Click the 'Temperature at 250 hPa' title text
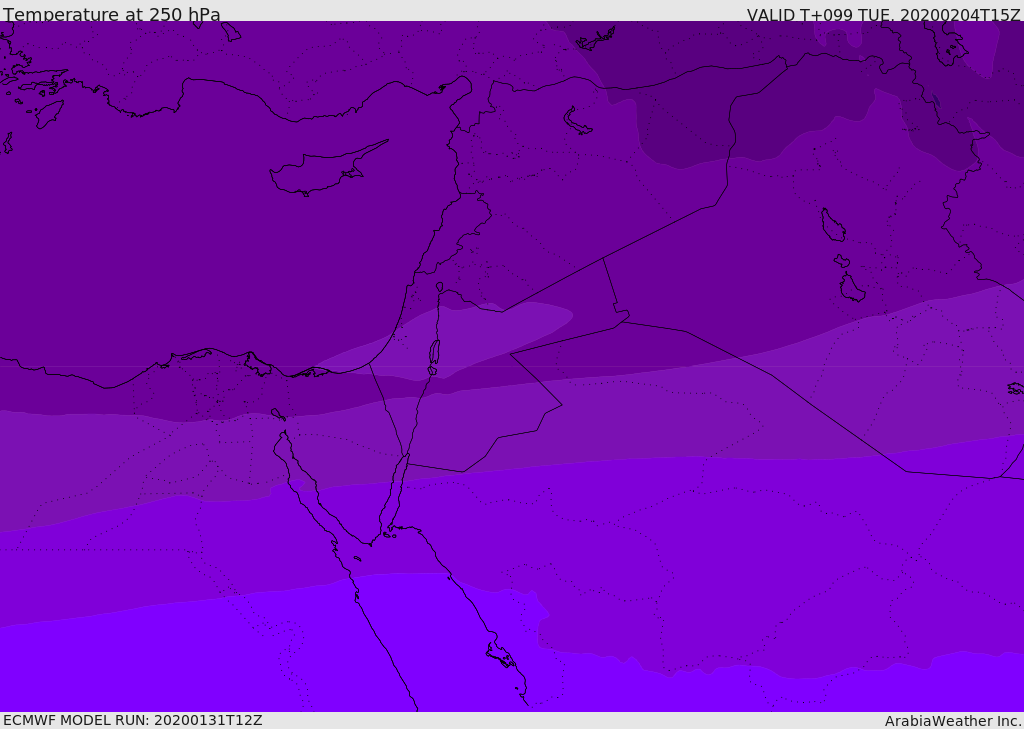Viewport: 1024px width, 729px height. click(x=112, y=14)
